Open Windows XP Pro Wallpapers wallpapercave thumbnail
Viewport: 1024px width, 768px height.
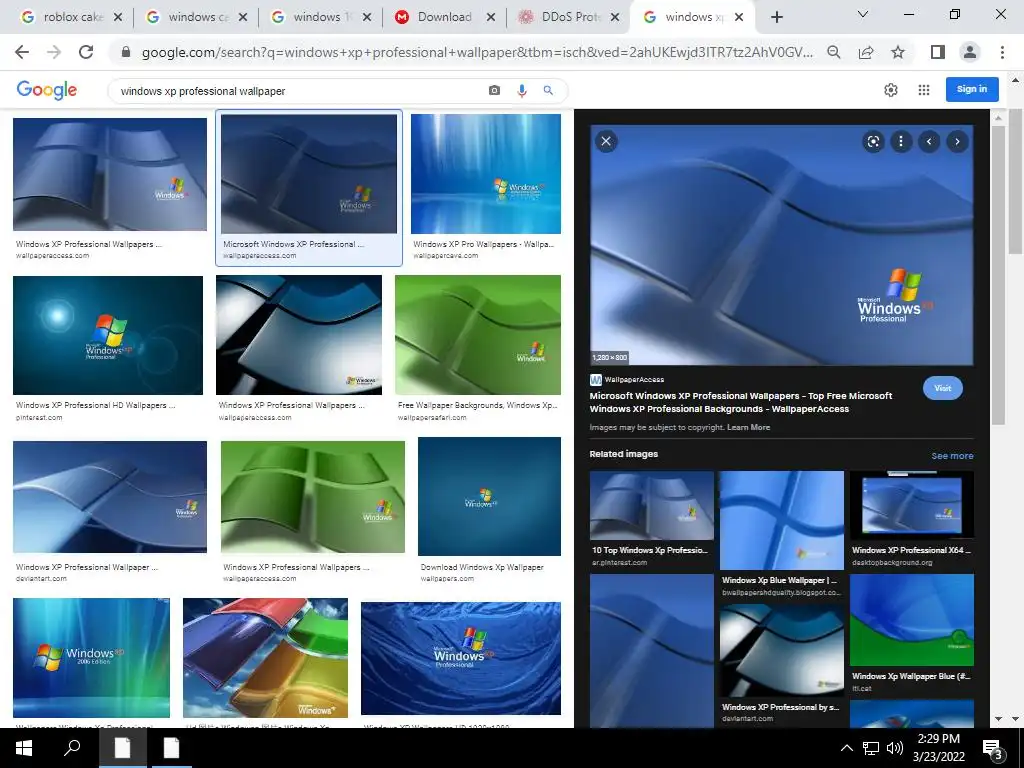click(486, 174)
